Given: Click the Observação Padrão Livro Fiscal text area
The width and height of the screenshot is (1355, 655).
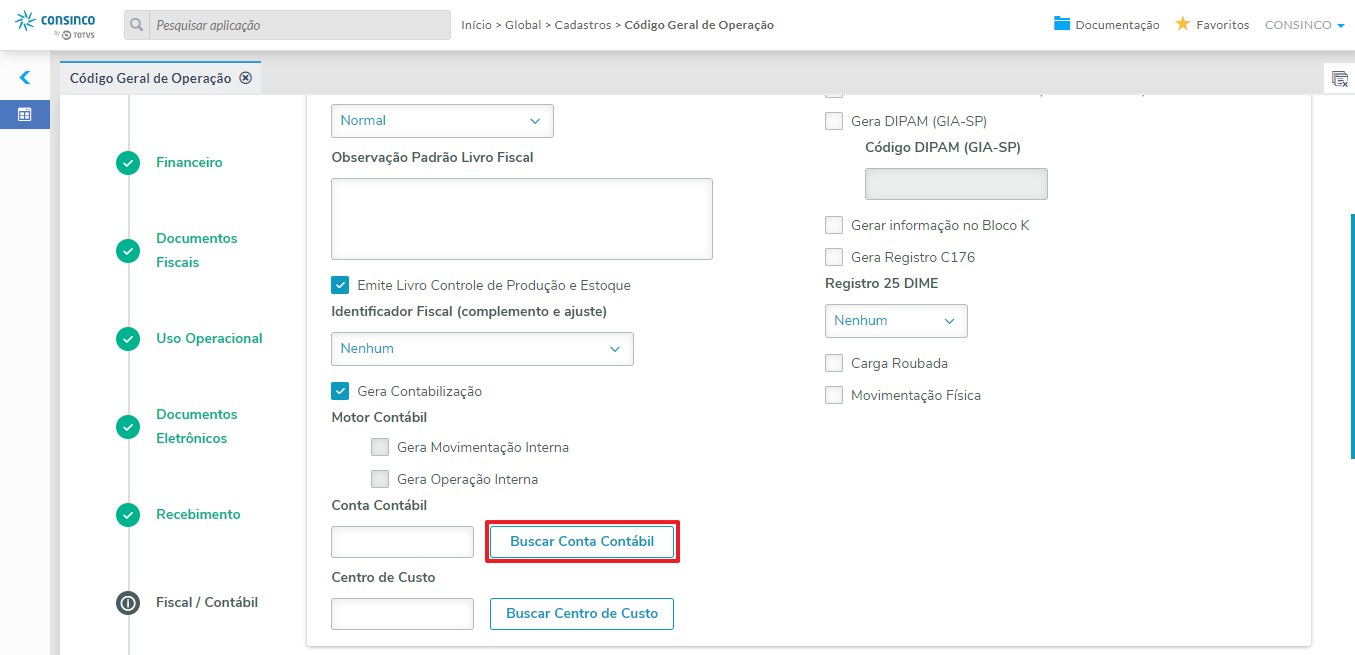Looking at the screenshot, I should click(x=521, y=219).
